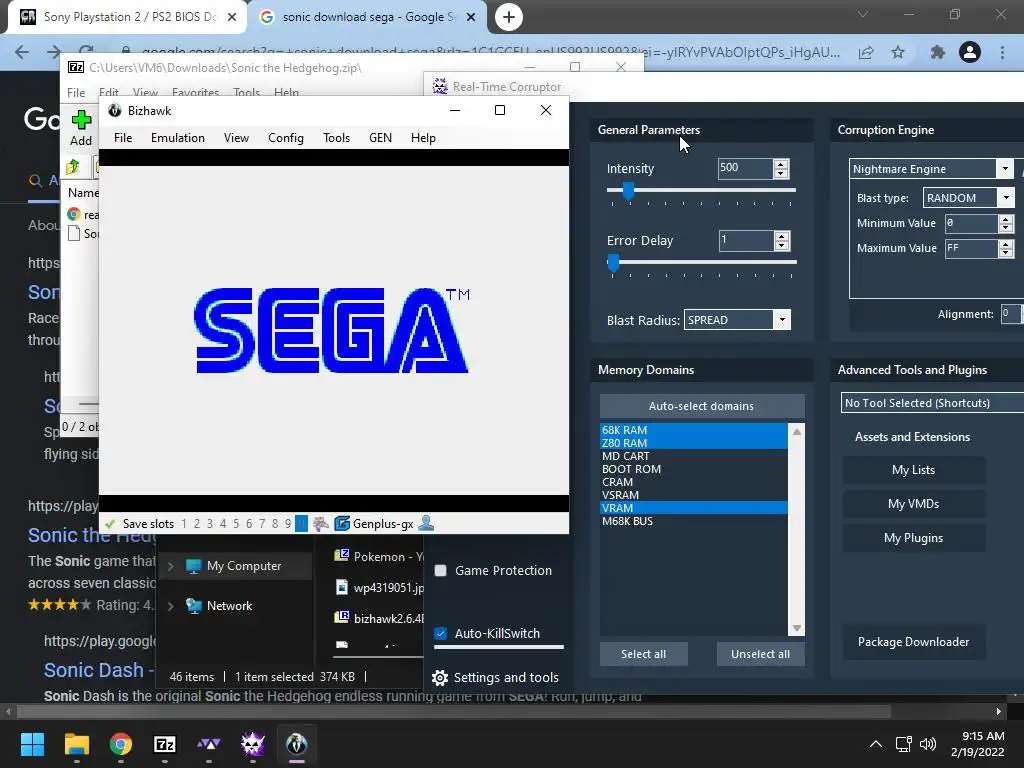Image resolution: width=1024 pixels, height=768 pixels.
Task: Select MD CART memory domain
Action: click(694, 456)
